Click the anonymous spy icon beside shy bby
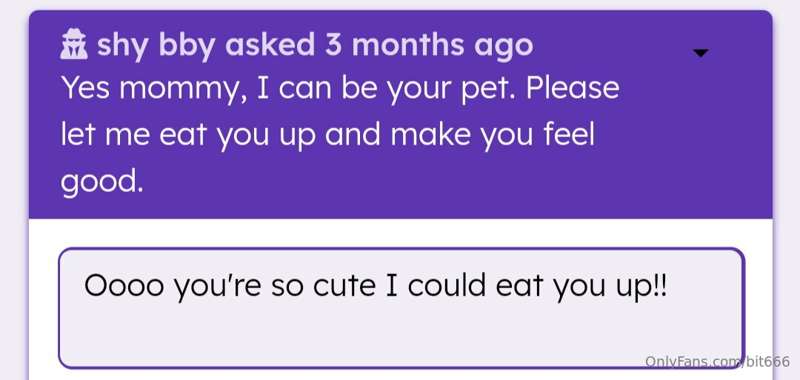 pos(74,45)
